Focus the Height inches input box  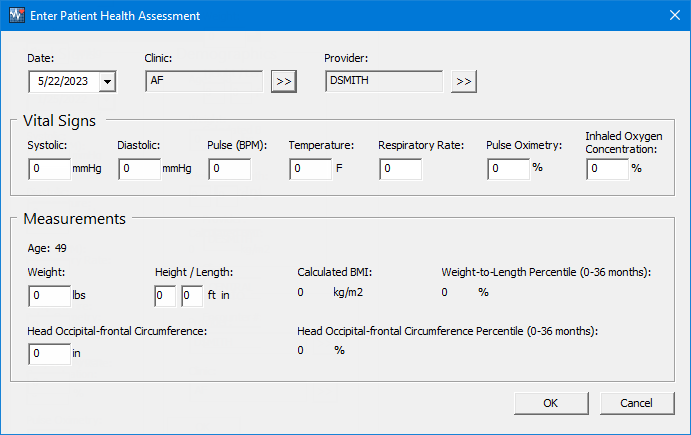tap(192, 296)
